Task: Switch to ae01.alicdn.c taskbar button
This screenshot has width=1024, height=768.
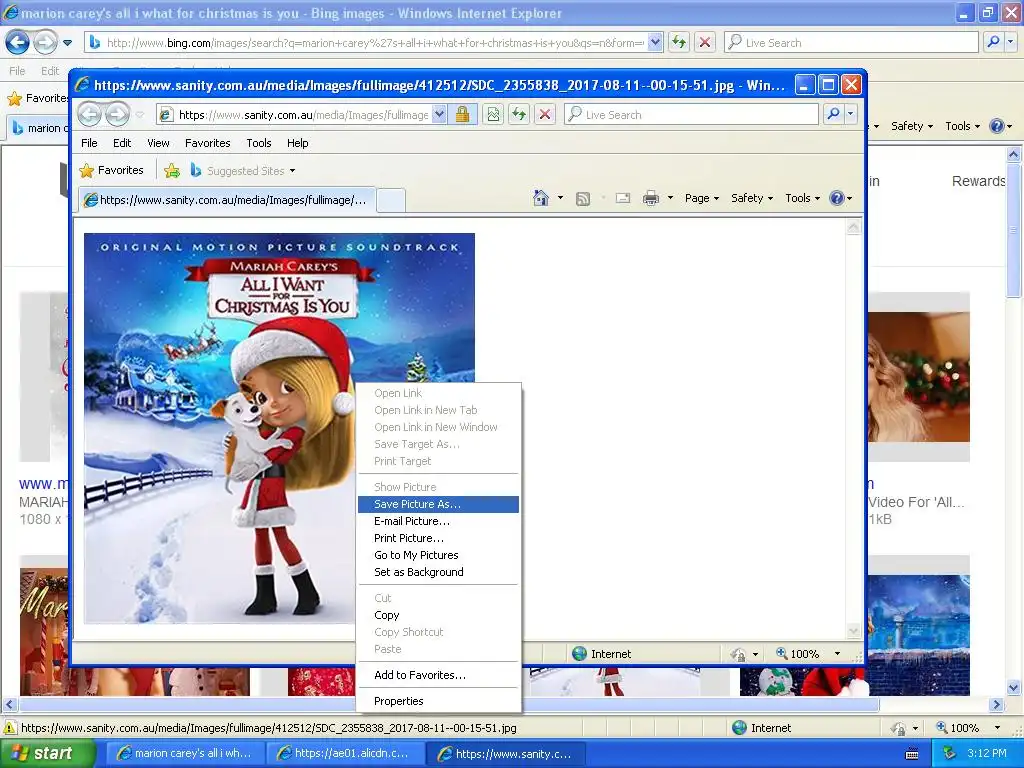Action: pyautogui.click(x=346, y=754)
